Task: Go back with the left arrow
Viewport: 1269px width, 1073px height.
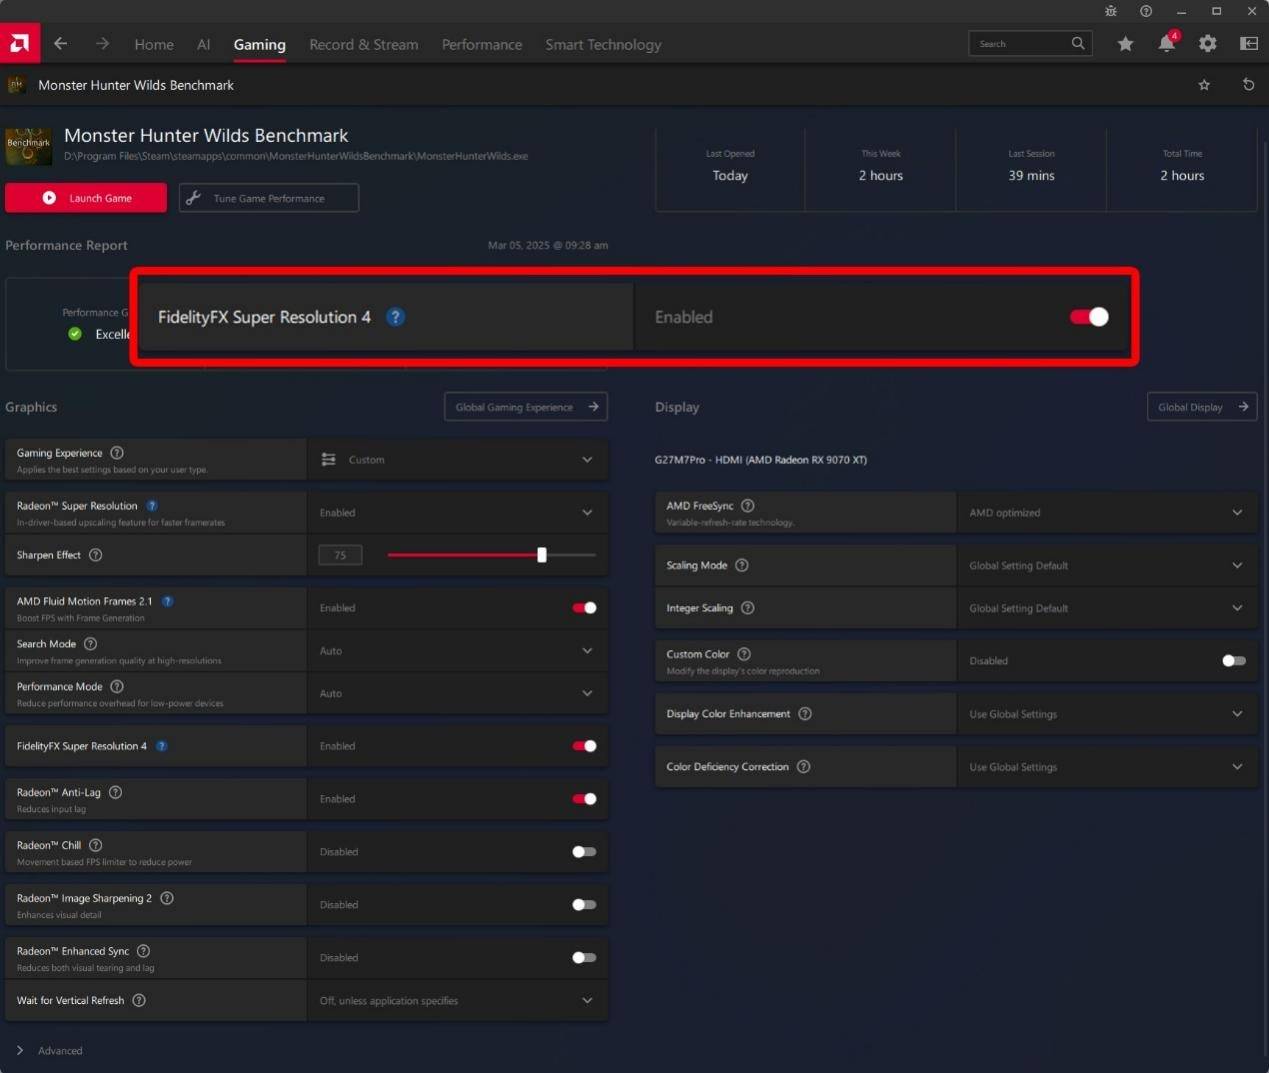Action: pos(61,44)
